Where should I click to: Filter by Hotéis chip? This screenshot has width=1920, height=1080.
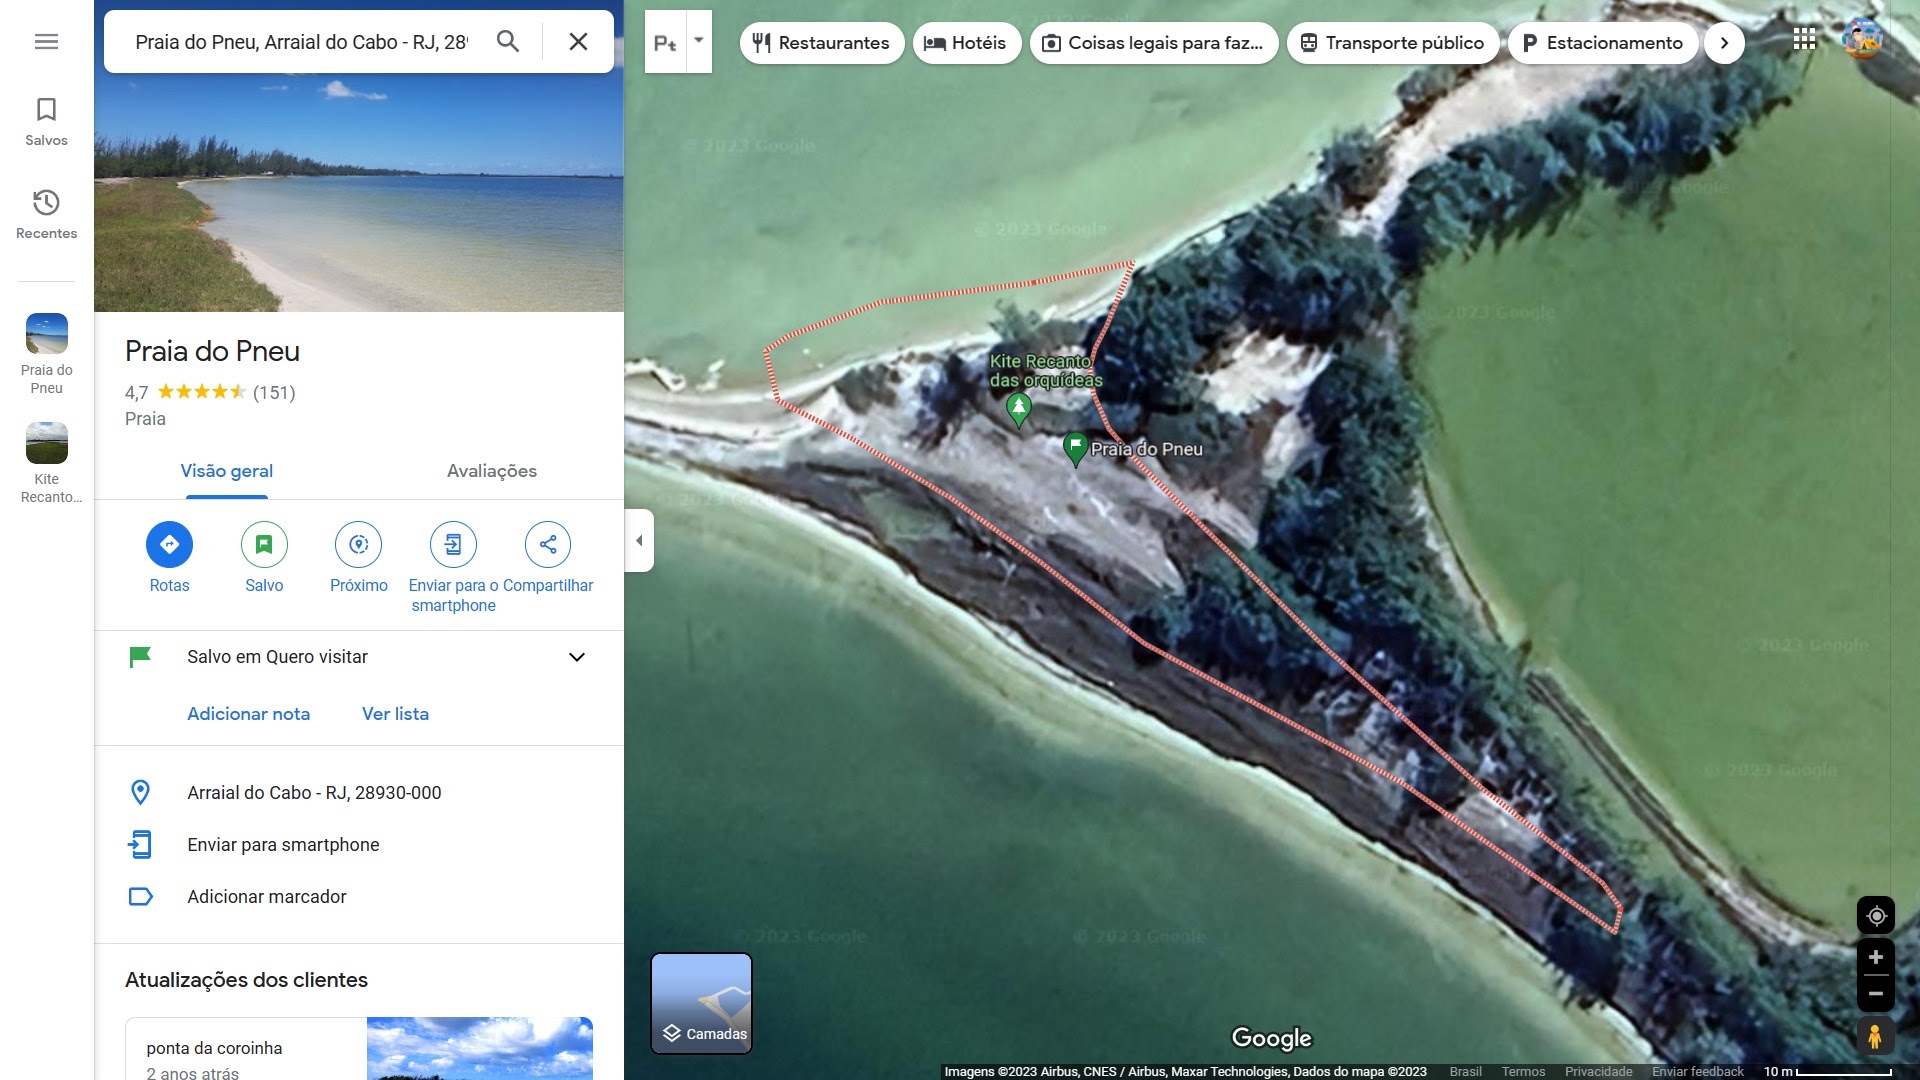click(966, 43)
